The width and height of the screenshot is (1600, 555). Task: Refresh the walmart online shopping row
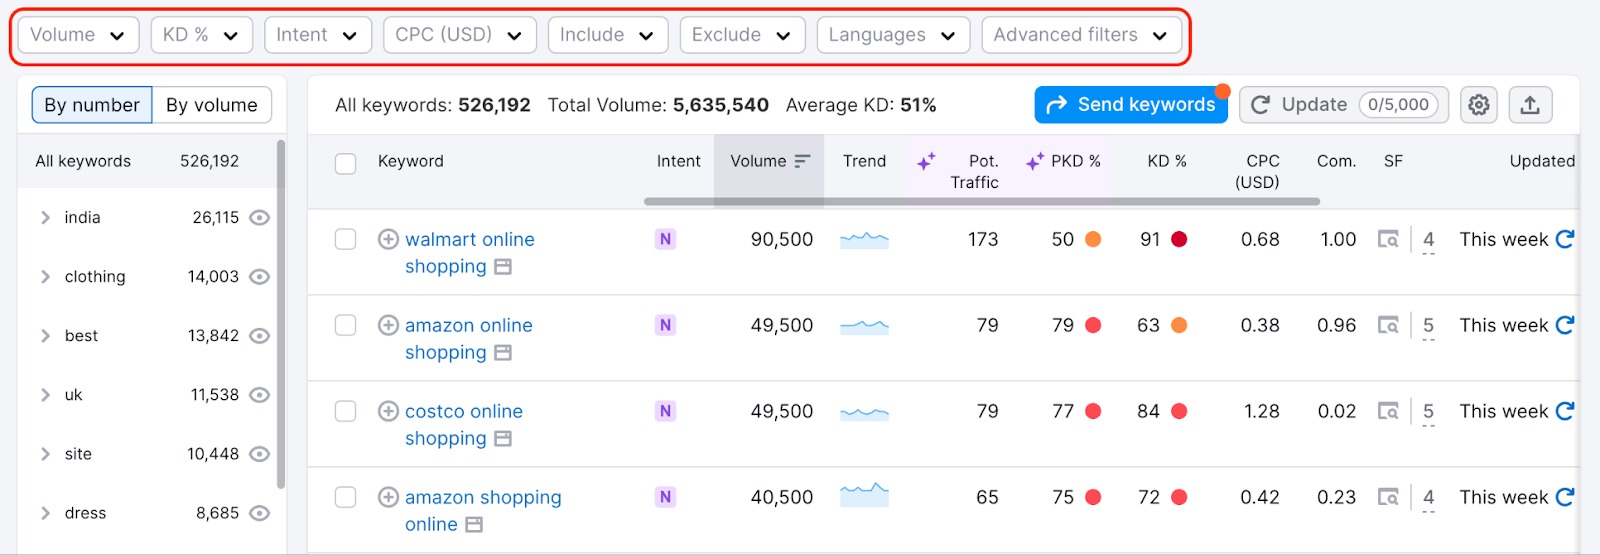coord(1565,239)
